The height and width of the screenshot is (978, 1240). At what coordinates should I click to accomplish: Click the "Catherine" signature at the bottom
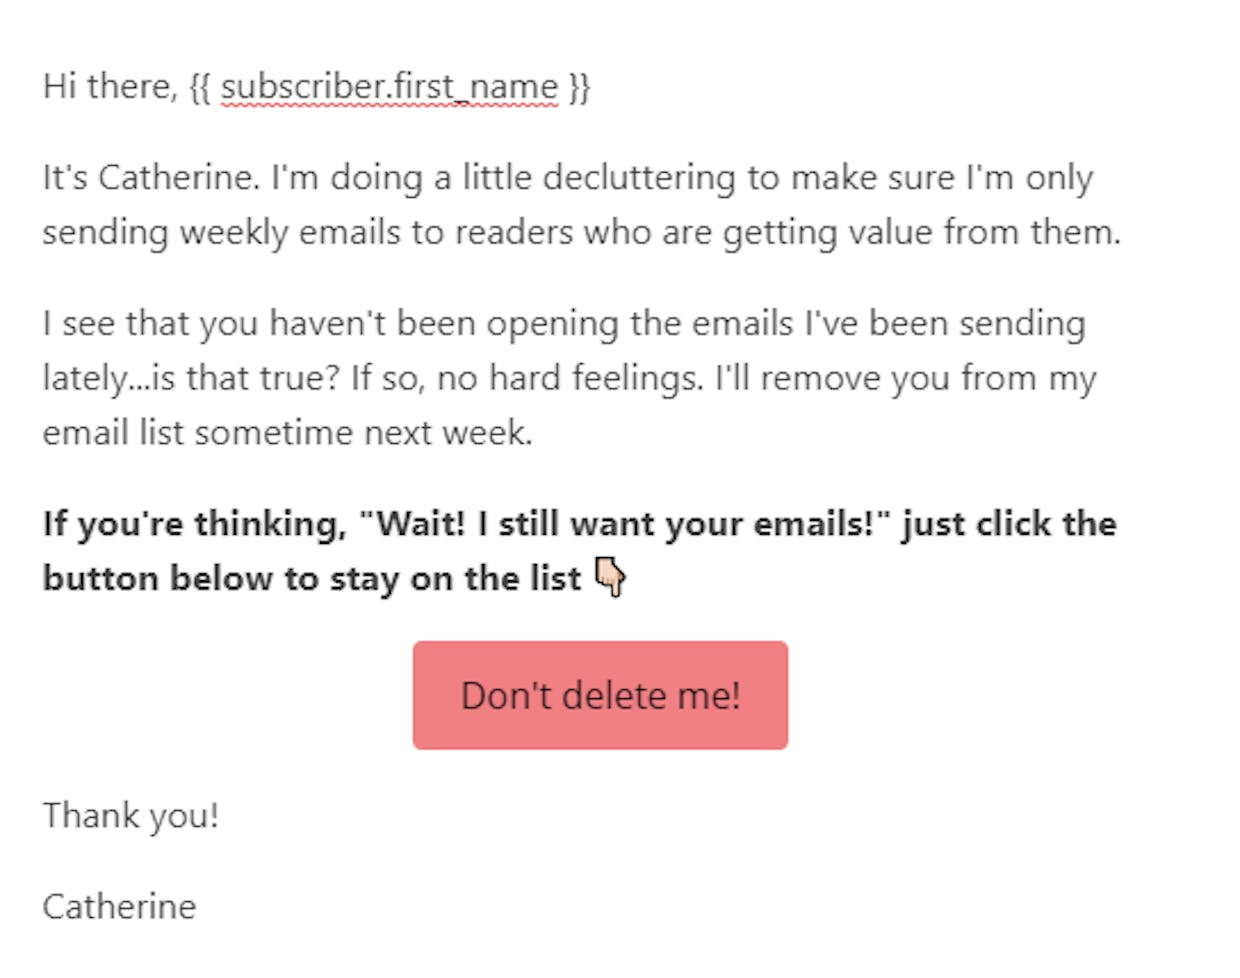pyautogui.click(x=120, y=906)
